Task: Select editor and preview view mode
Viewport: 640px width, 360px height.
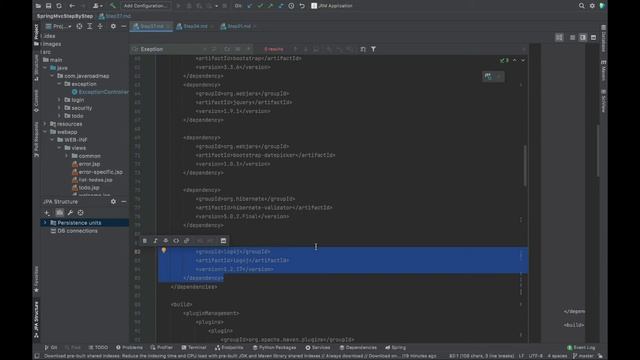Action: click(x=583, y=38)
